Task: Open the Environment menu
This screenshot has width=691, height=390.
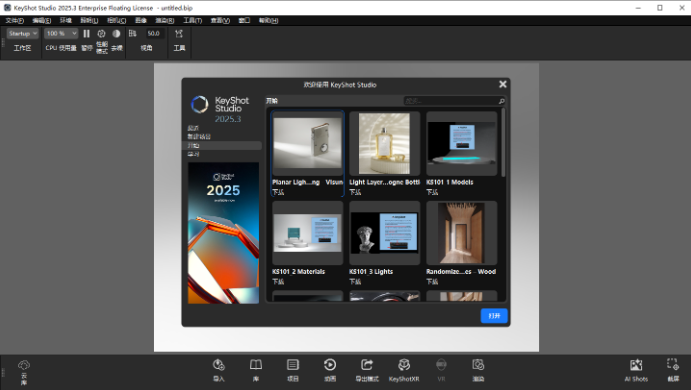Action: click(66, 20)
